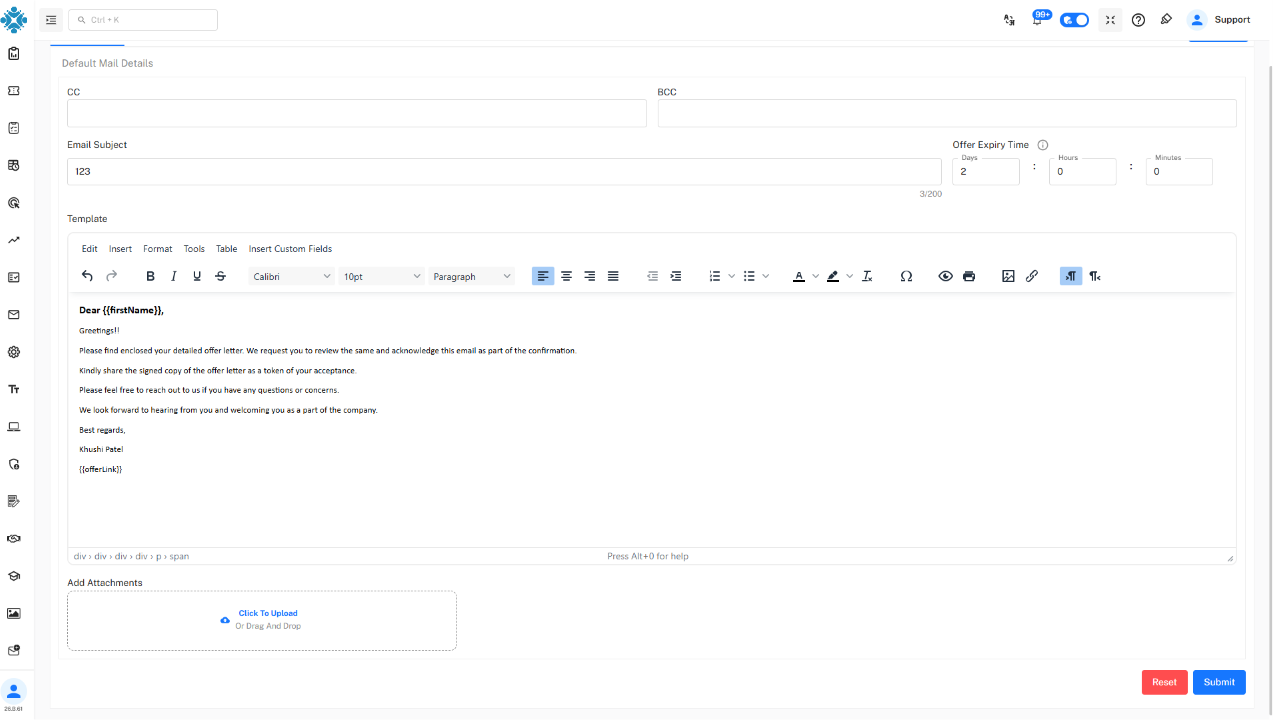Screen dimensions: 1273x720
Task: Expand the numbered list style options
Action: pyautogui.click(x=732, y=276)
